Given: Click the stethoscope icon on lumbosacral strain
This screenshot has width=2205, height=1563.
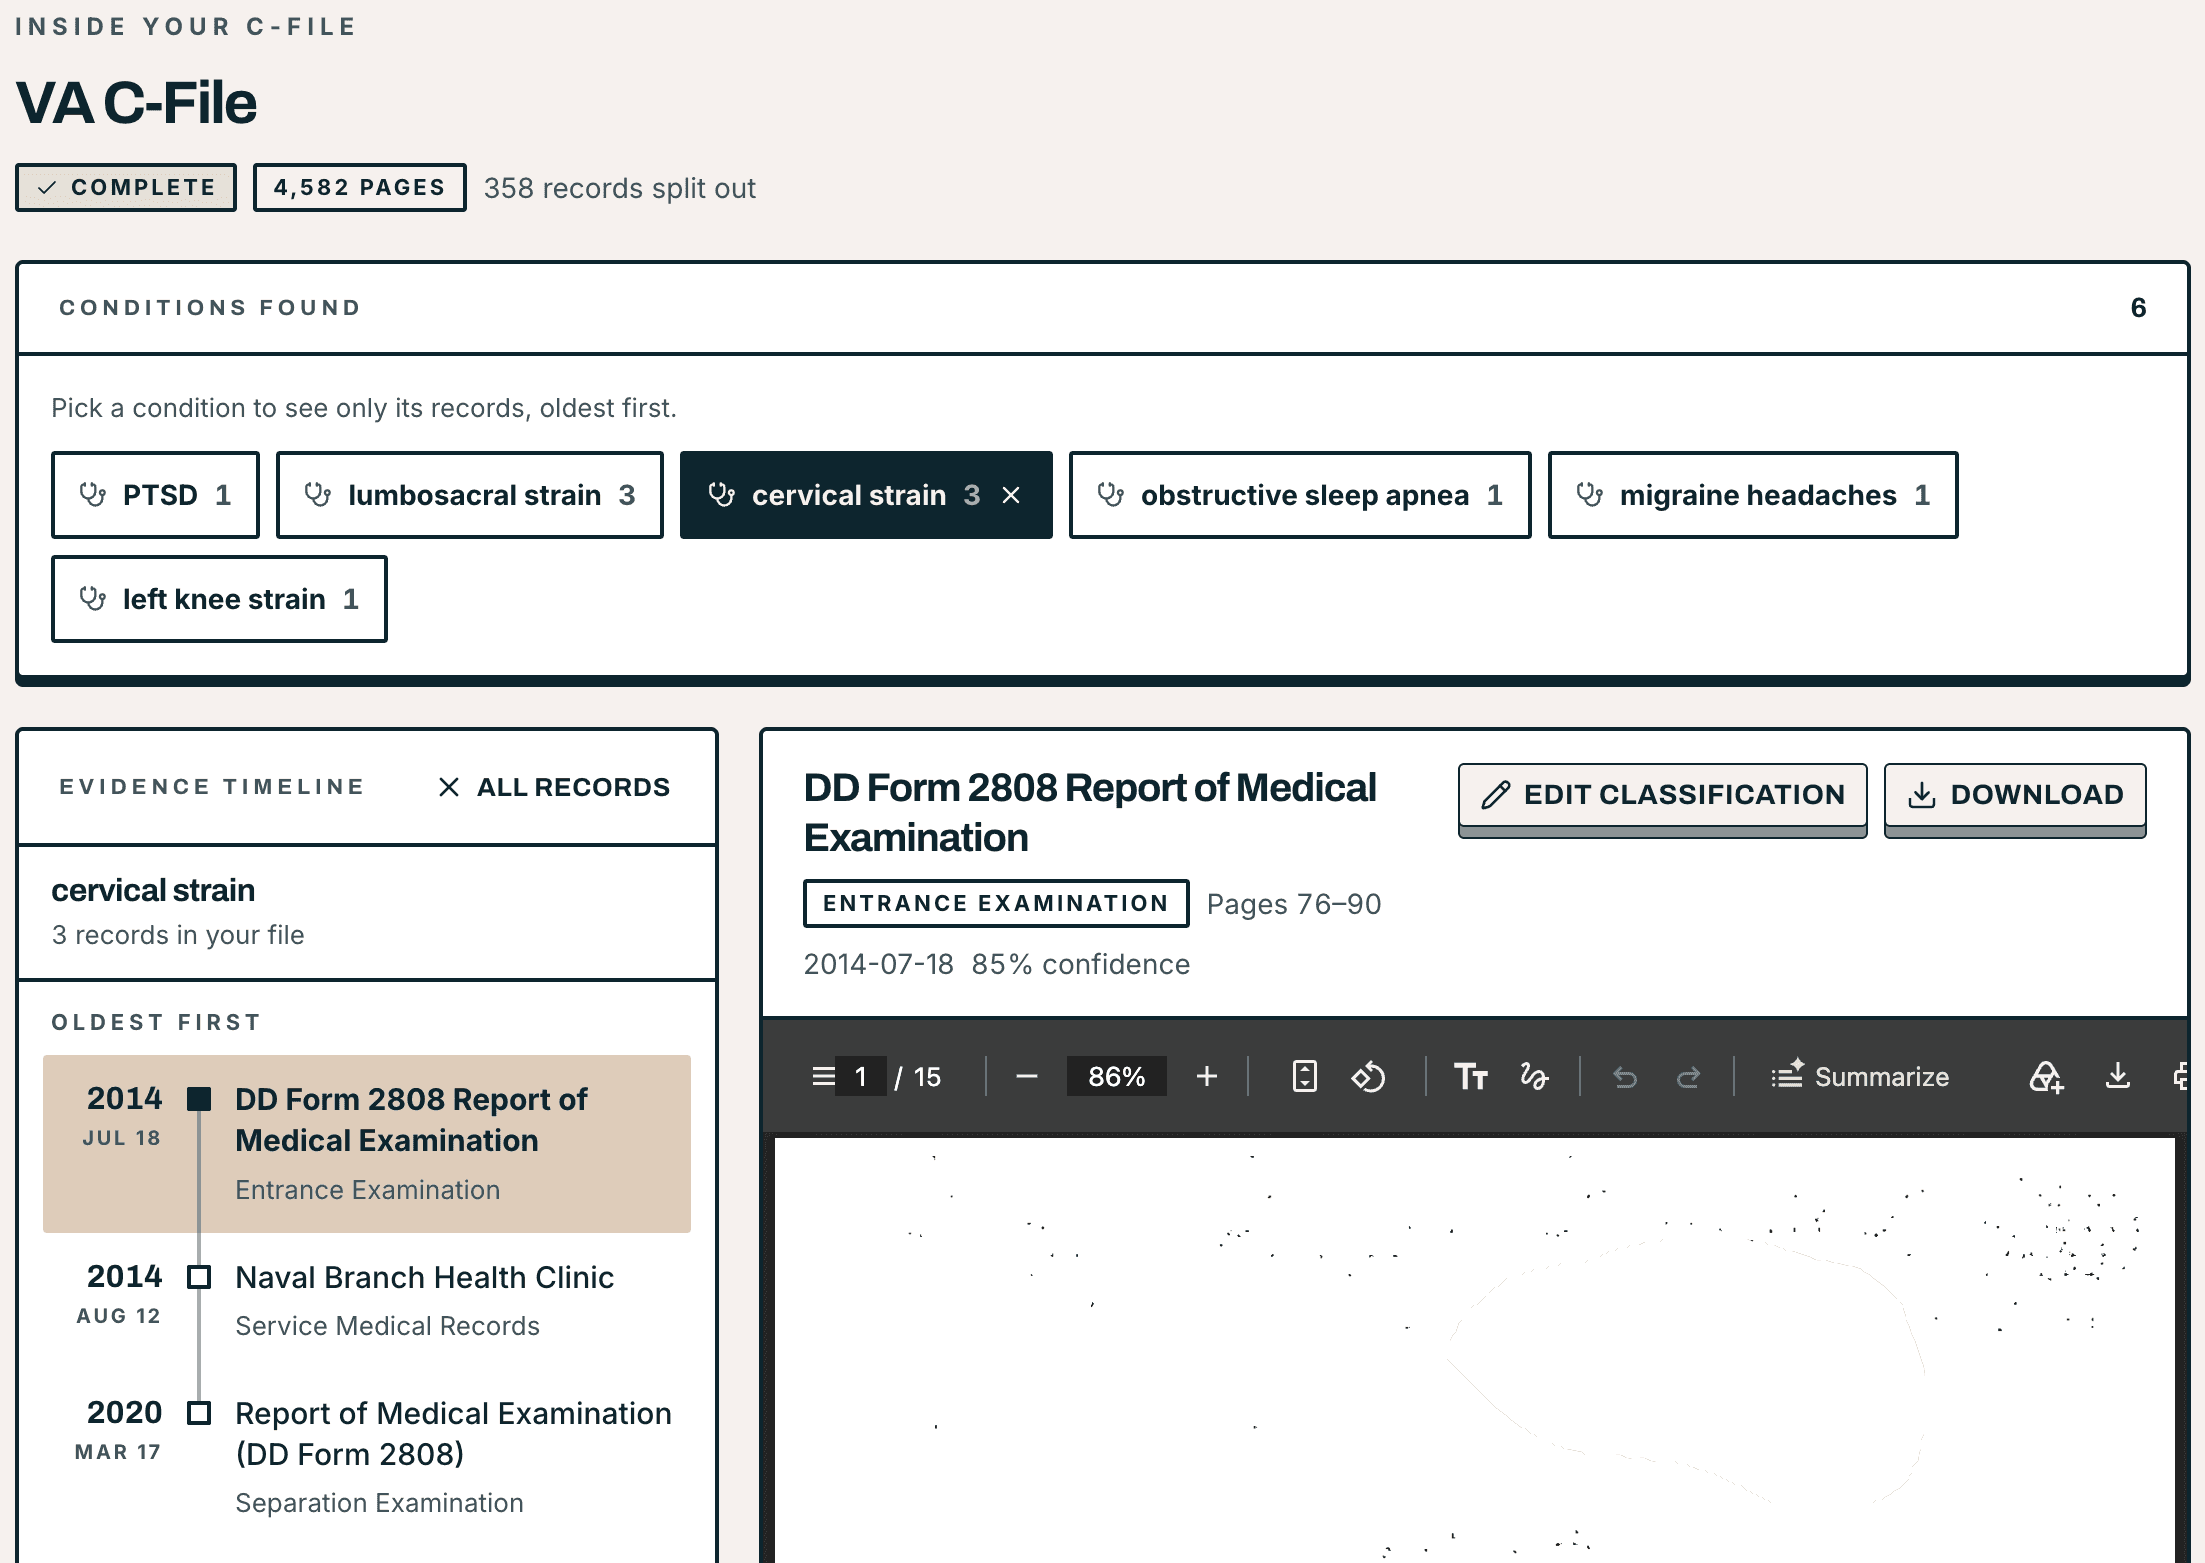Looking at the screenshot, I should click(x=318, y=495).
